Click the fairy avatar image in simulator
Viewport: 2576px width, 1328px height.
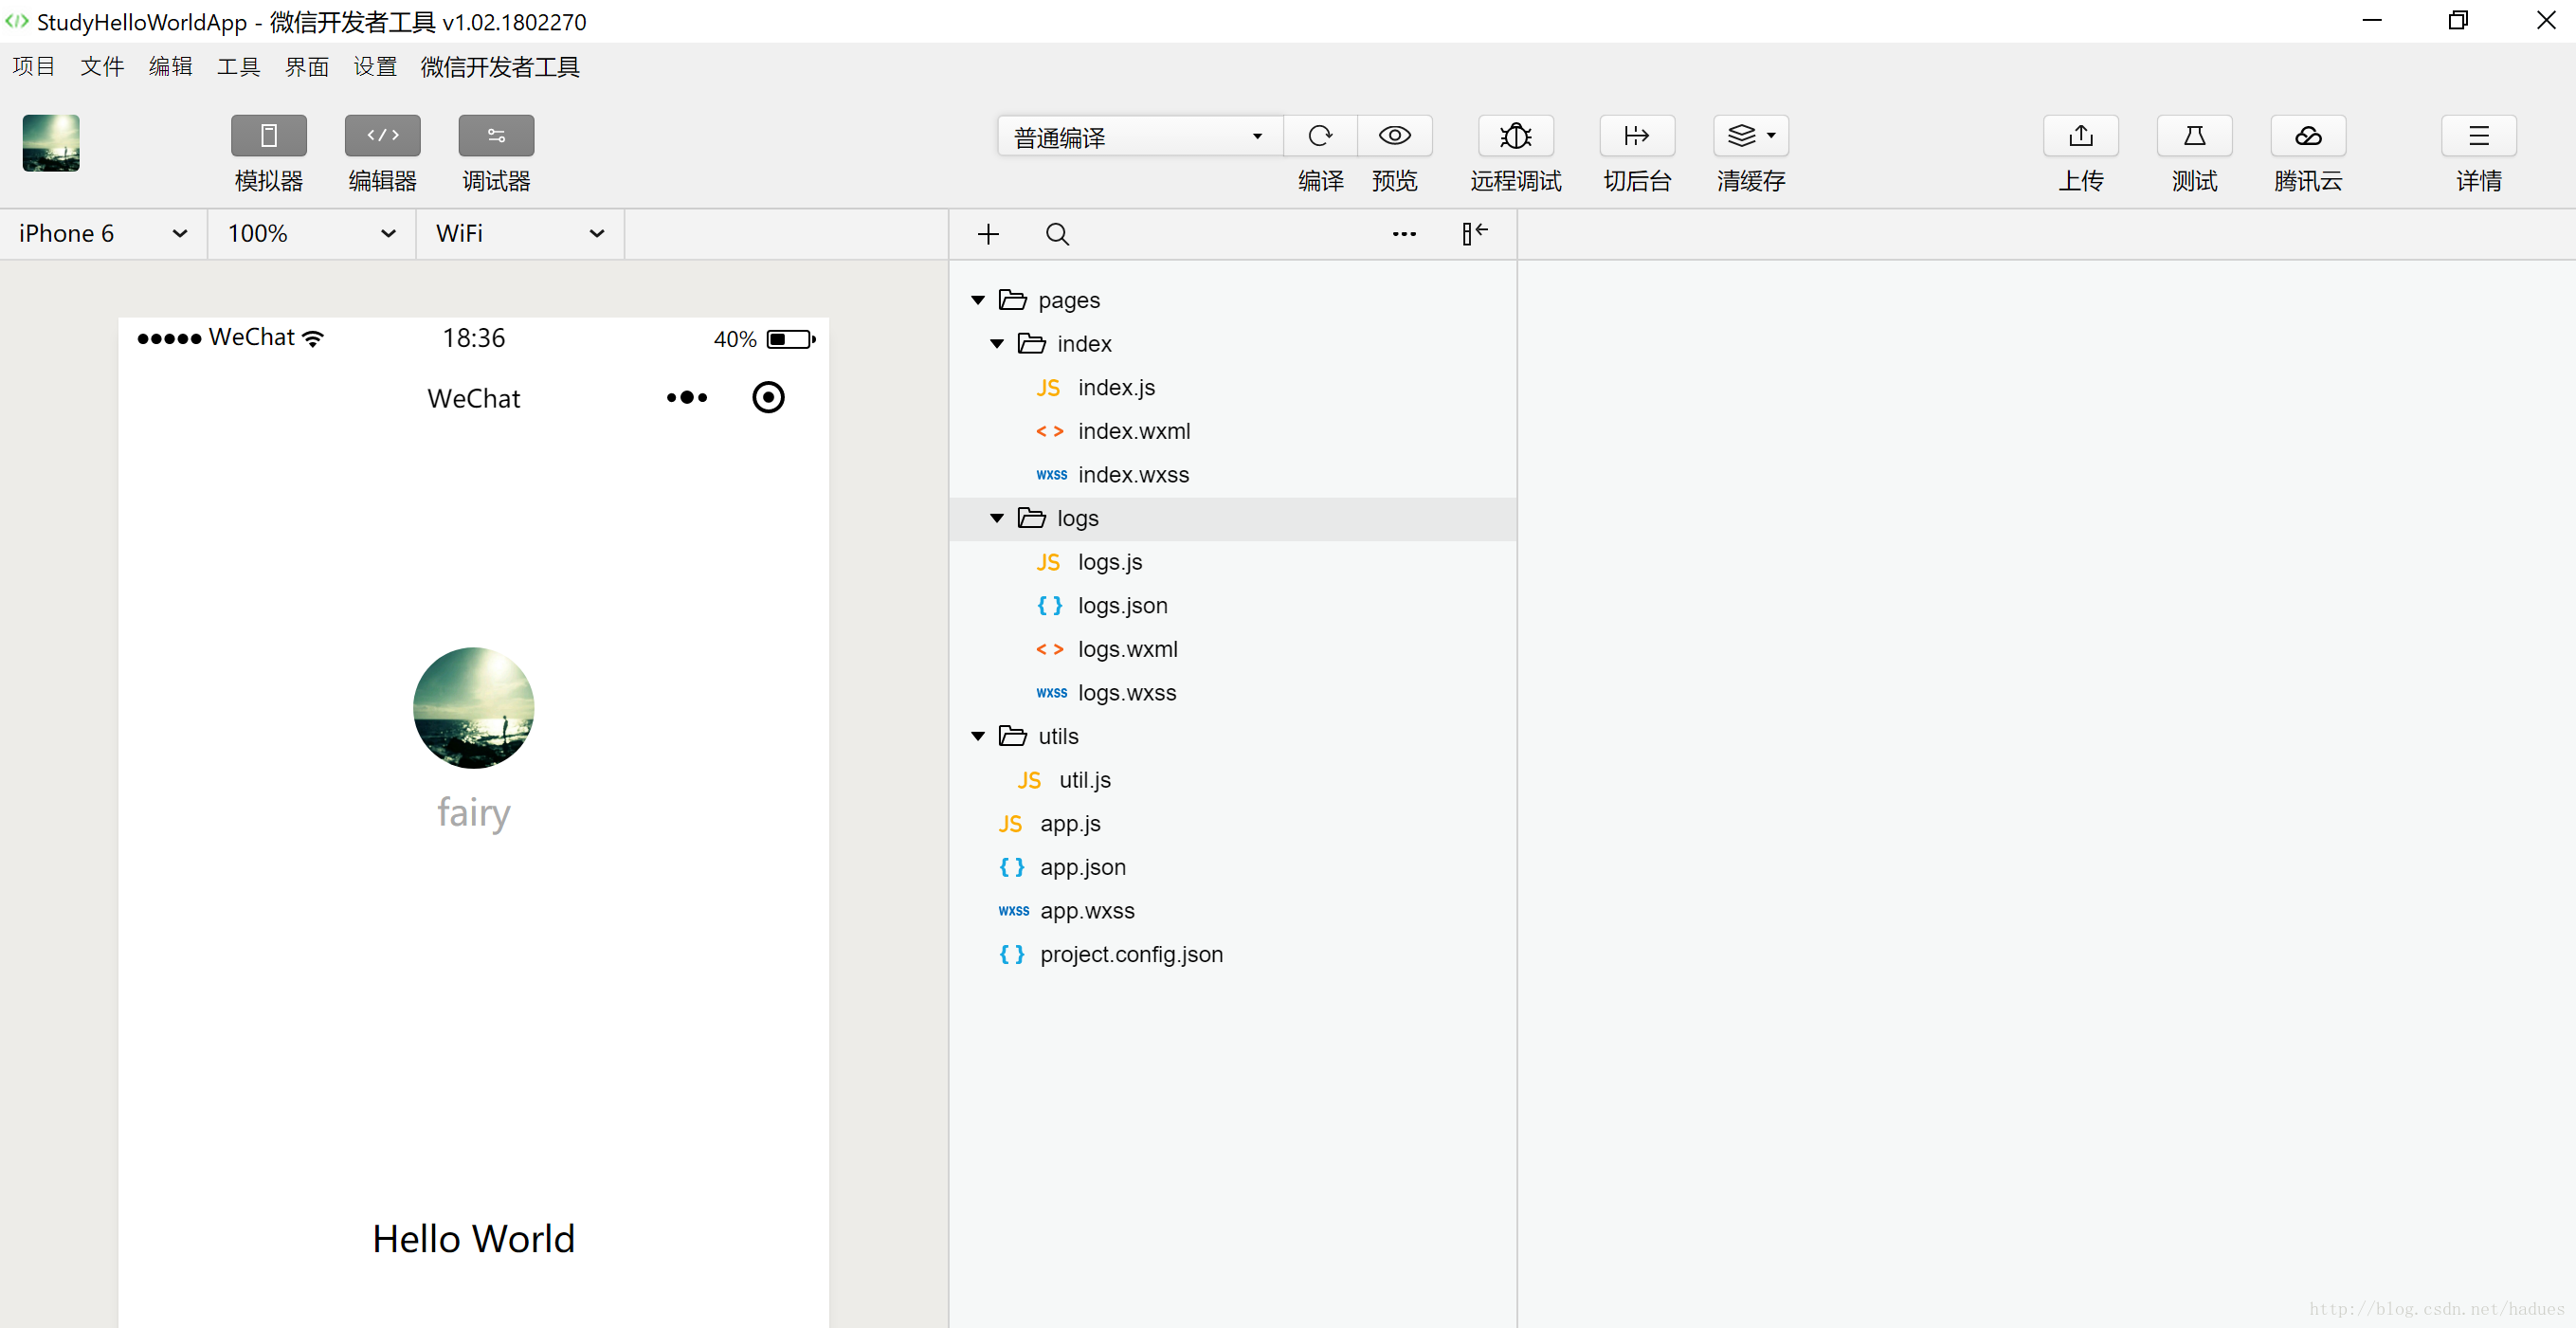(x=473, y=708)
